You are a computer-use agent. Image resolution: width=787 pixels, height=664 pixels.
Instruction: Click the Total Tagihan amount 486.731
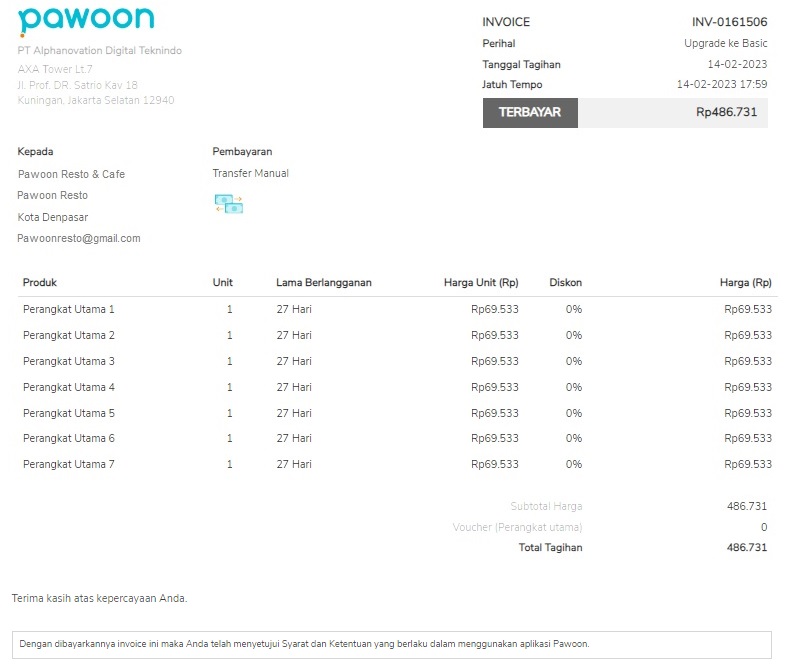click(747, 548)
